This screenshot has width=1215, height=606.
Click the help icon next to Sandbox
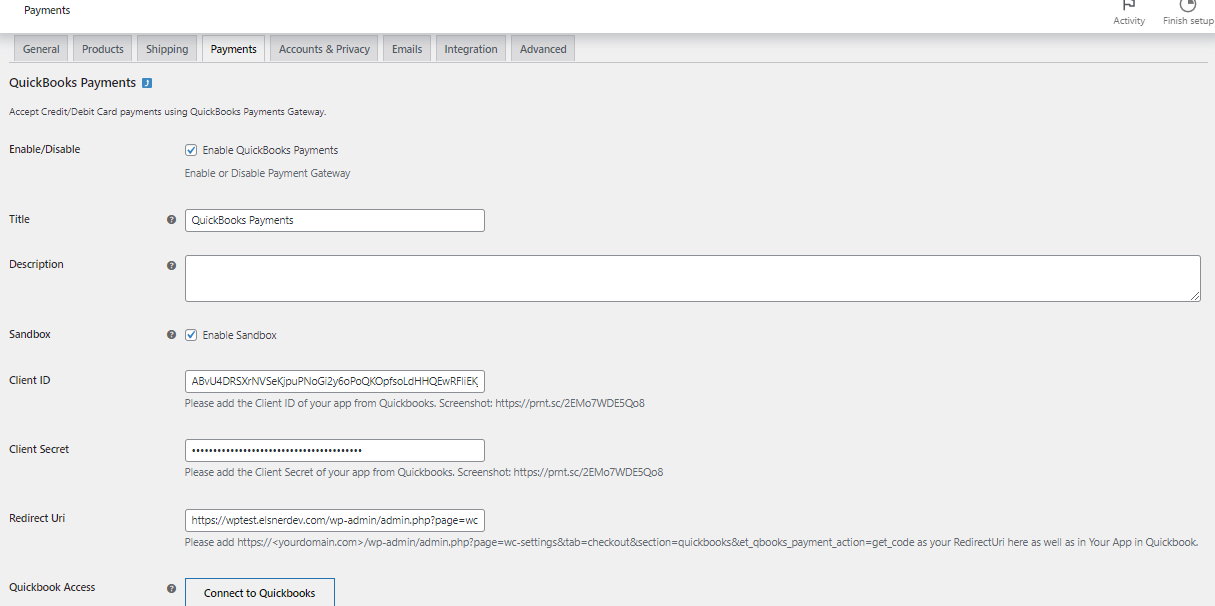(171, 335)
